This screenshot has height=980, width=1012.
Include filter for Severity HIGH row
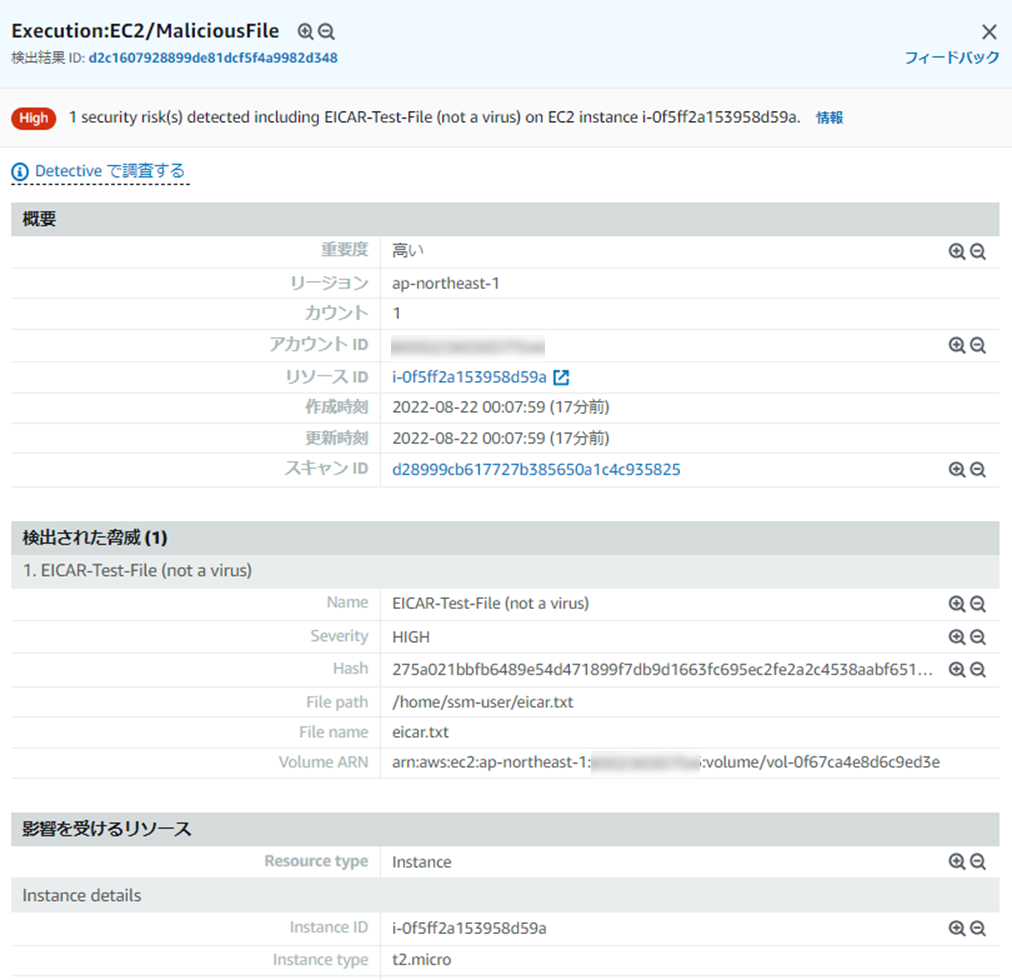pos(956,637)
